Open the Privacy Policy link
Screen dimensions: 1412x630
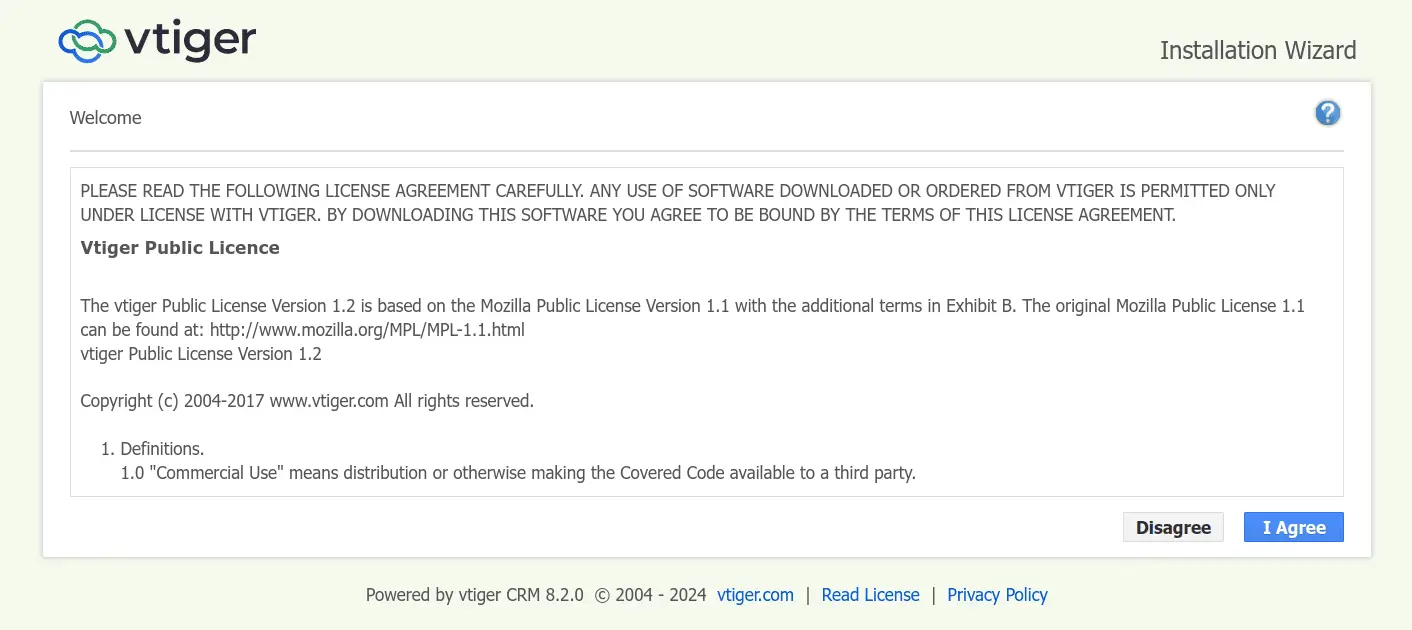(997, 595)
